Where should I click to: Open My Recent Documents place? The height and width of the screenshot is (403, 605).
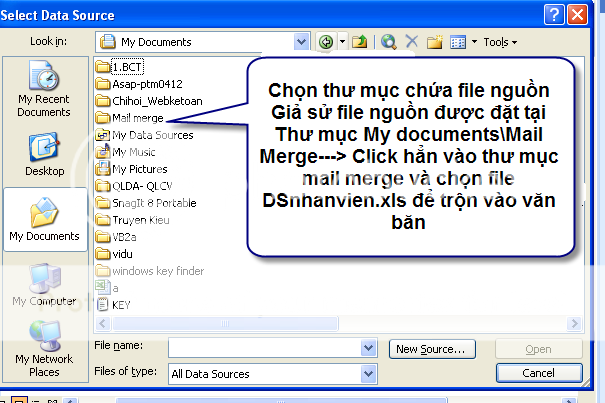[44, 89]
